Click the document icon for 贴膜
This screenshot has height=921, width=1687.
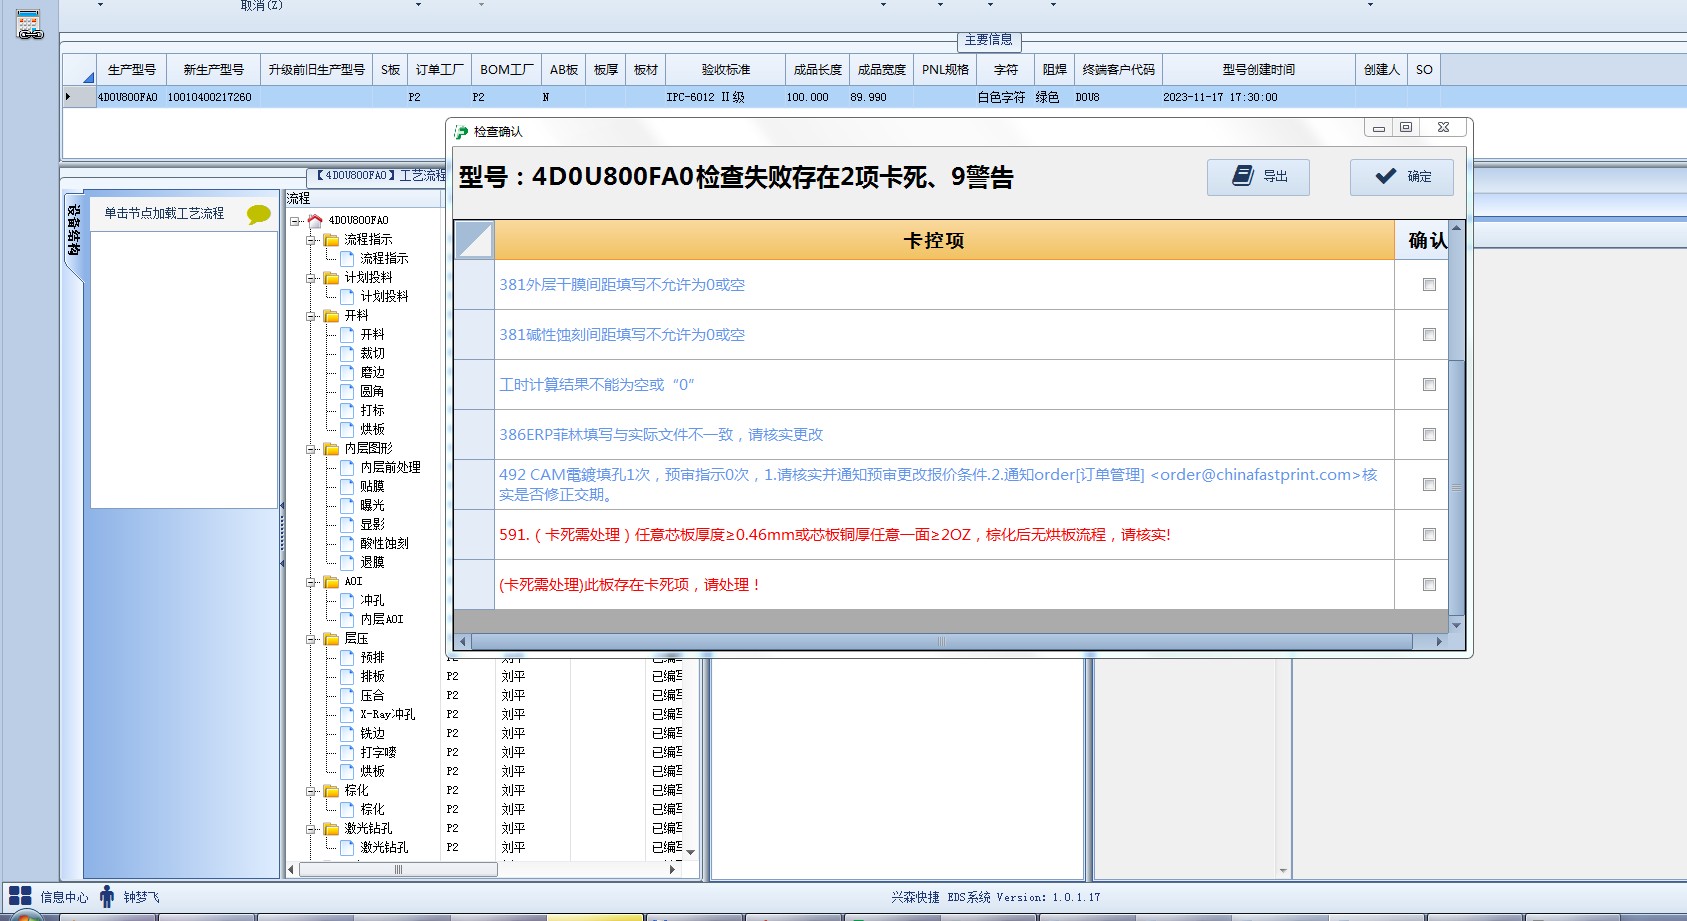(x=347, y=487)
